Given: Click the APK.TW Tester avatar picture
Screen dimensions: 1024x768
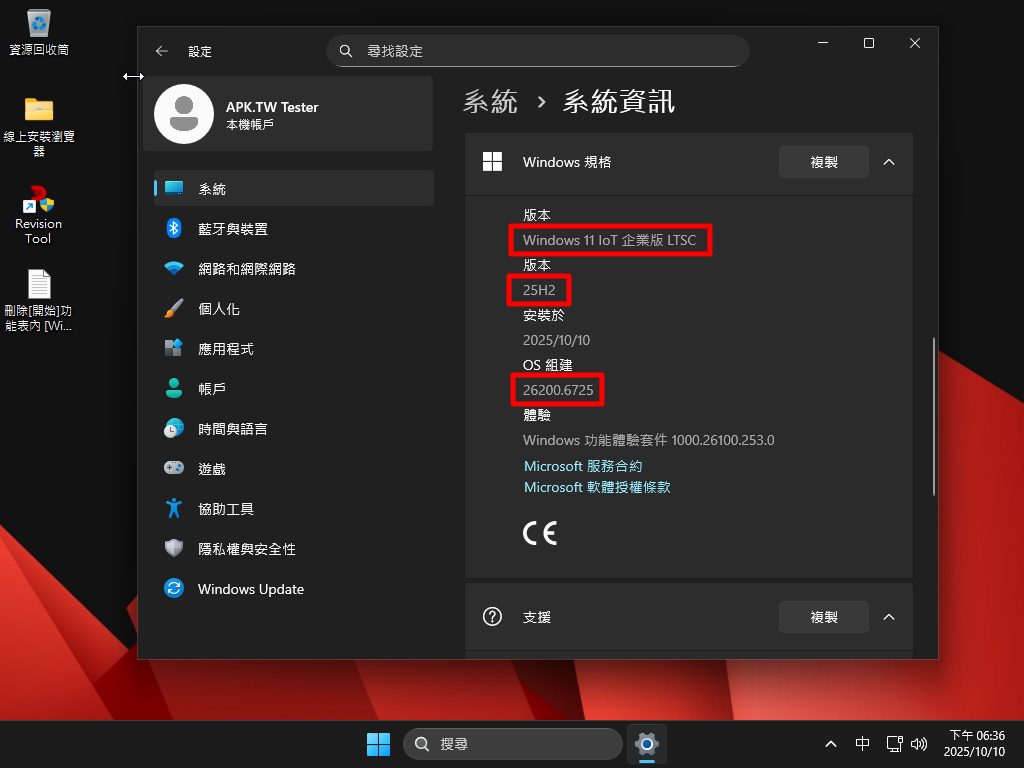Looking at the screenshot, I should [184, 114].
